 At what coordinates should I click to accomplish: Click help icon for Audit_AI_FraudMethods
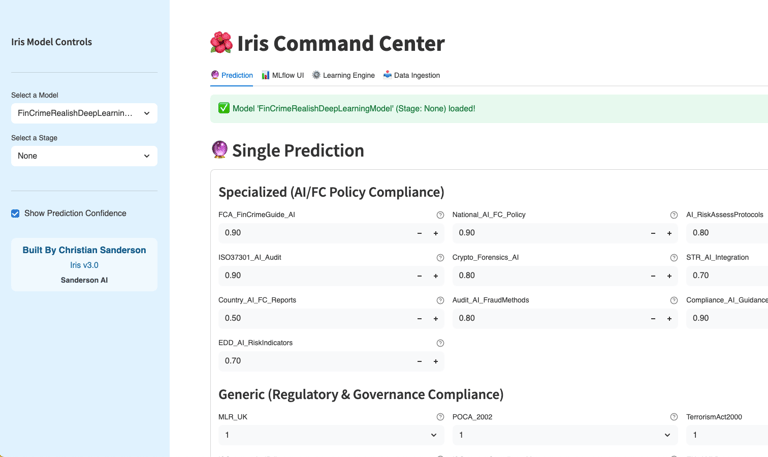674,300
